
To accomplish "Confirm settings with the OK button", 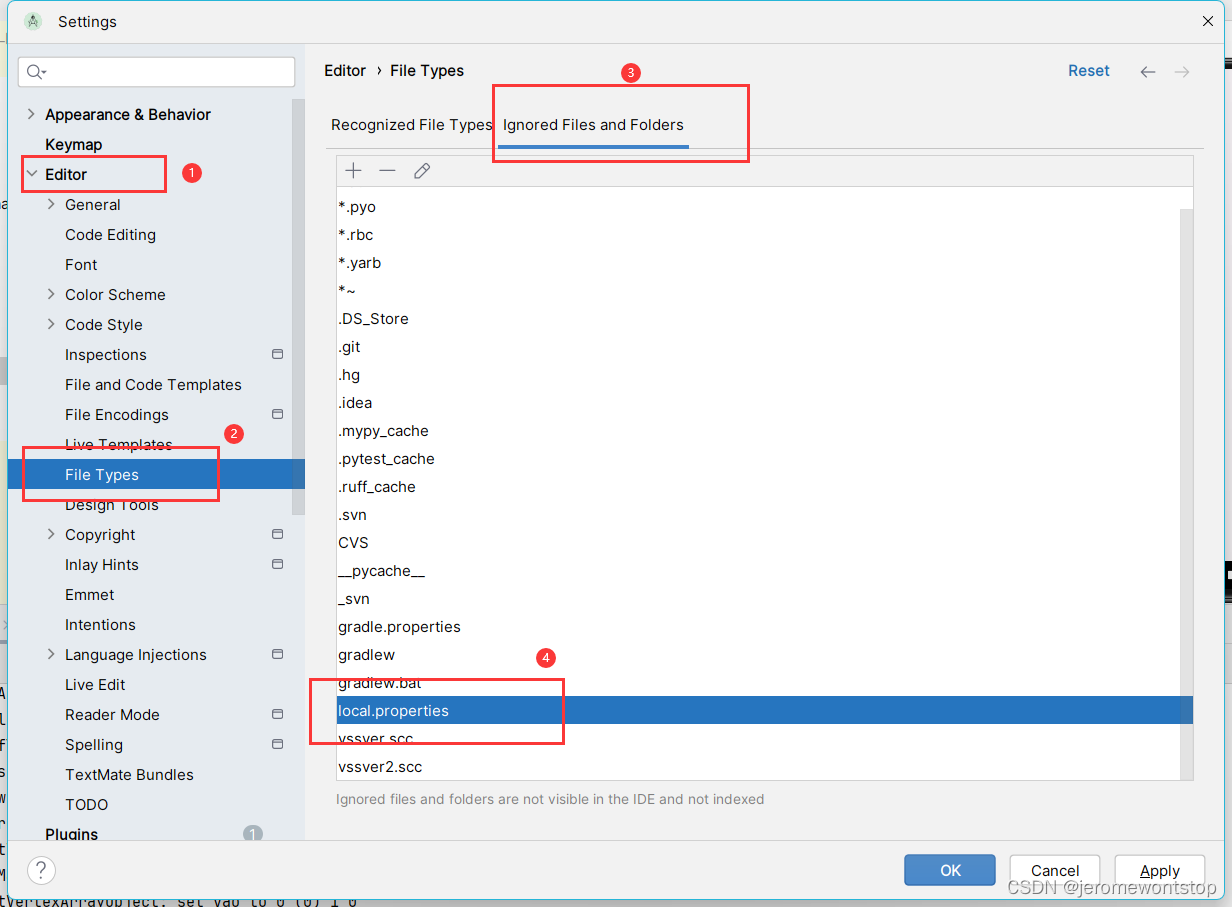I will tap(949, 870).
